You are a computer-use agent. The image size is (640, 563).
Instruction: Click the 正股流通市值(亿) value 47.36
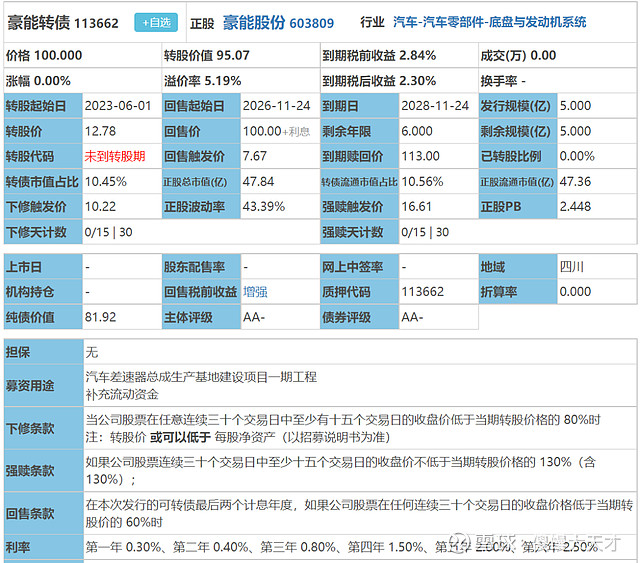(575, 182)
